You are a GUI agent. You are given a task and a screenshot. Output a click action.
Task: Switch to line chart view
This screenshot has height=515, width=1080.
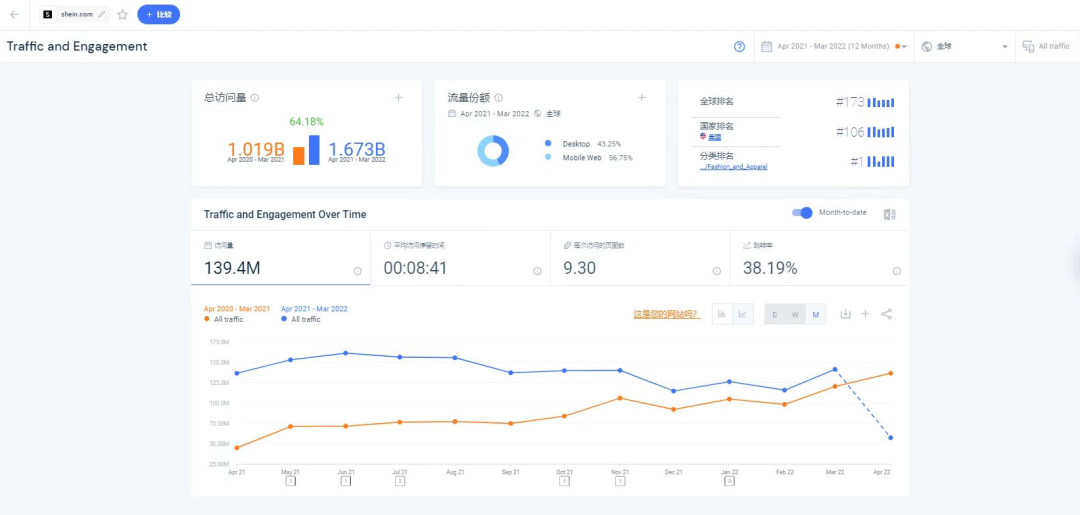[742, 314]
